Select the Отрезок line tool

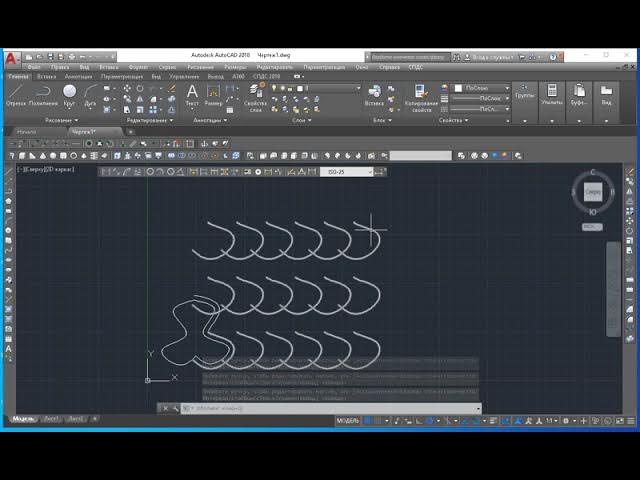tap(16, 95)
